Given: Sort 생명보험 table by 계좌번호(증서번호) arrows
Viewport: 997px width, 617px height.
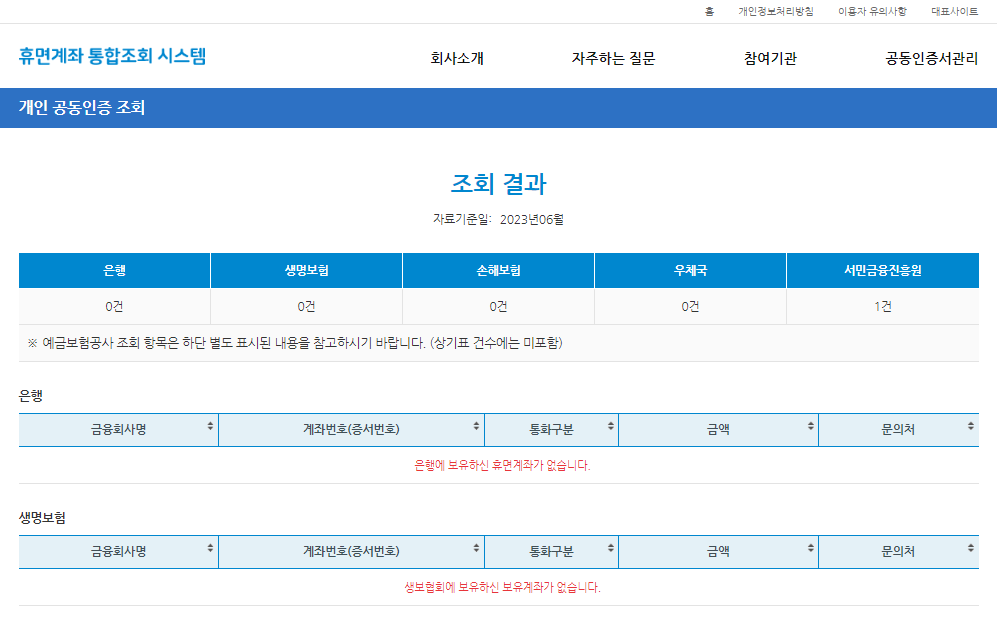Looking at the screenshot, I should tap(476, 548).
